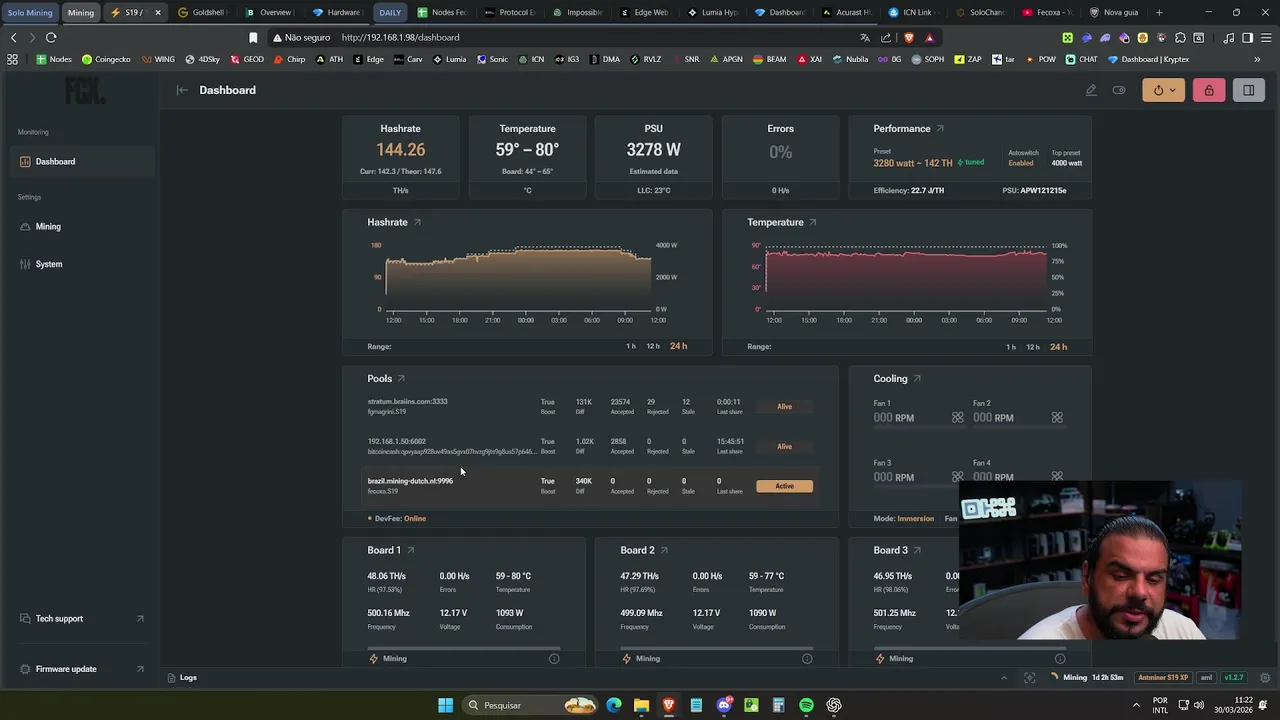Open Hashrate chart details arrow
This screenshot has width=1280, height=720.
(x=417, y=222)
